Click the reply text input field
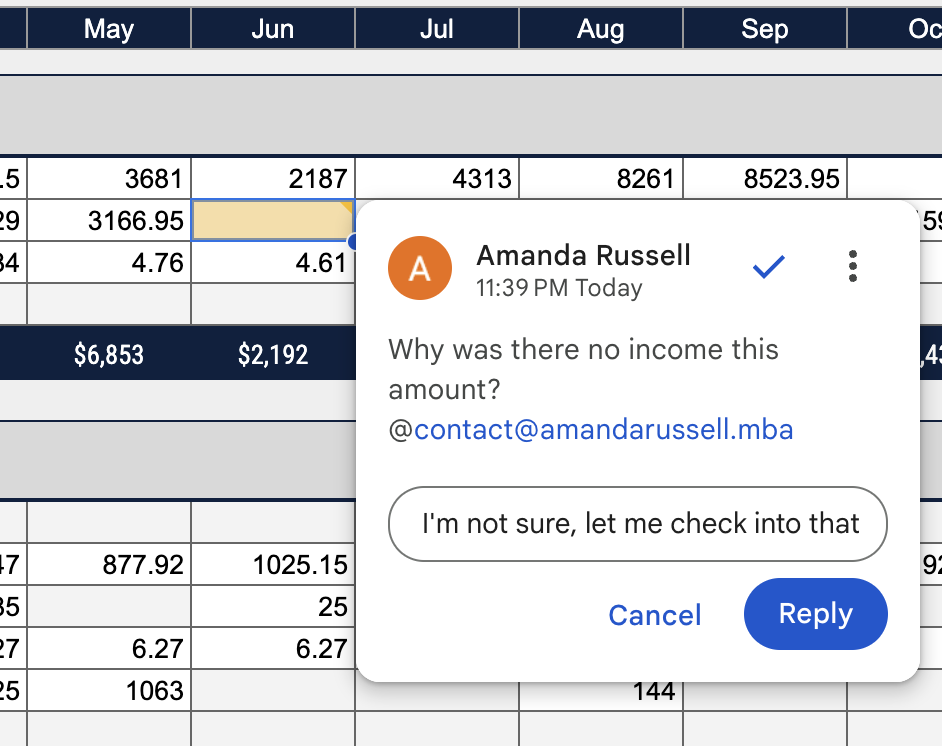The height and width of the screenshot is (746, 942). click(x=637, y=524)
